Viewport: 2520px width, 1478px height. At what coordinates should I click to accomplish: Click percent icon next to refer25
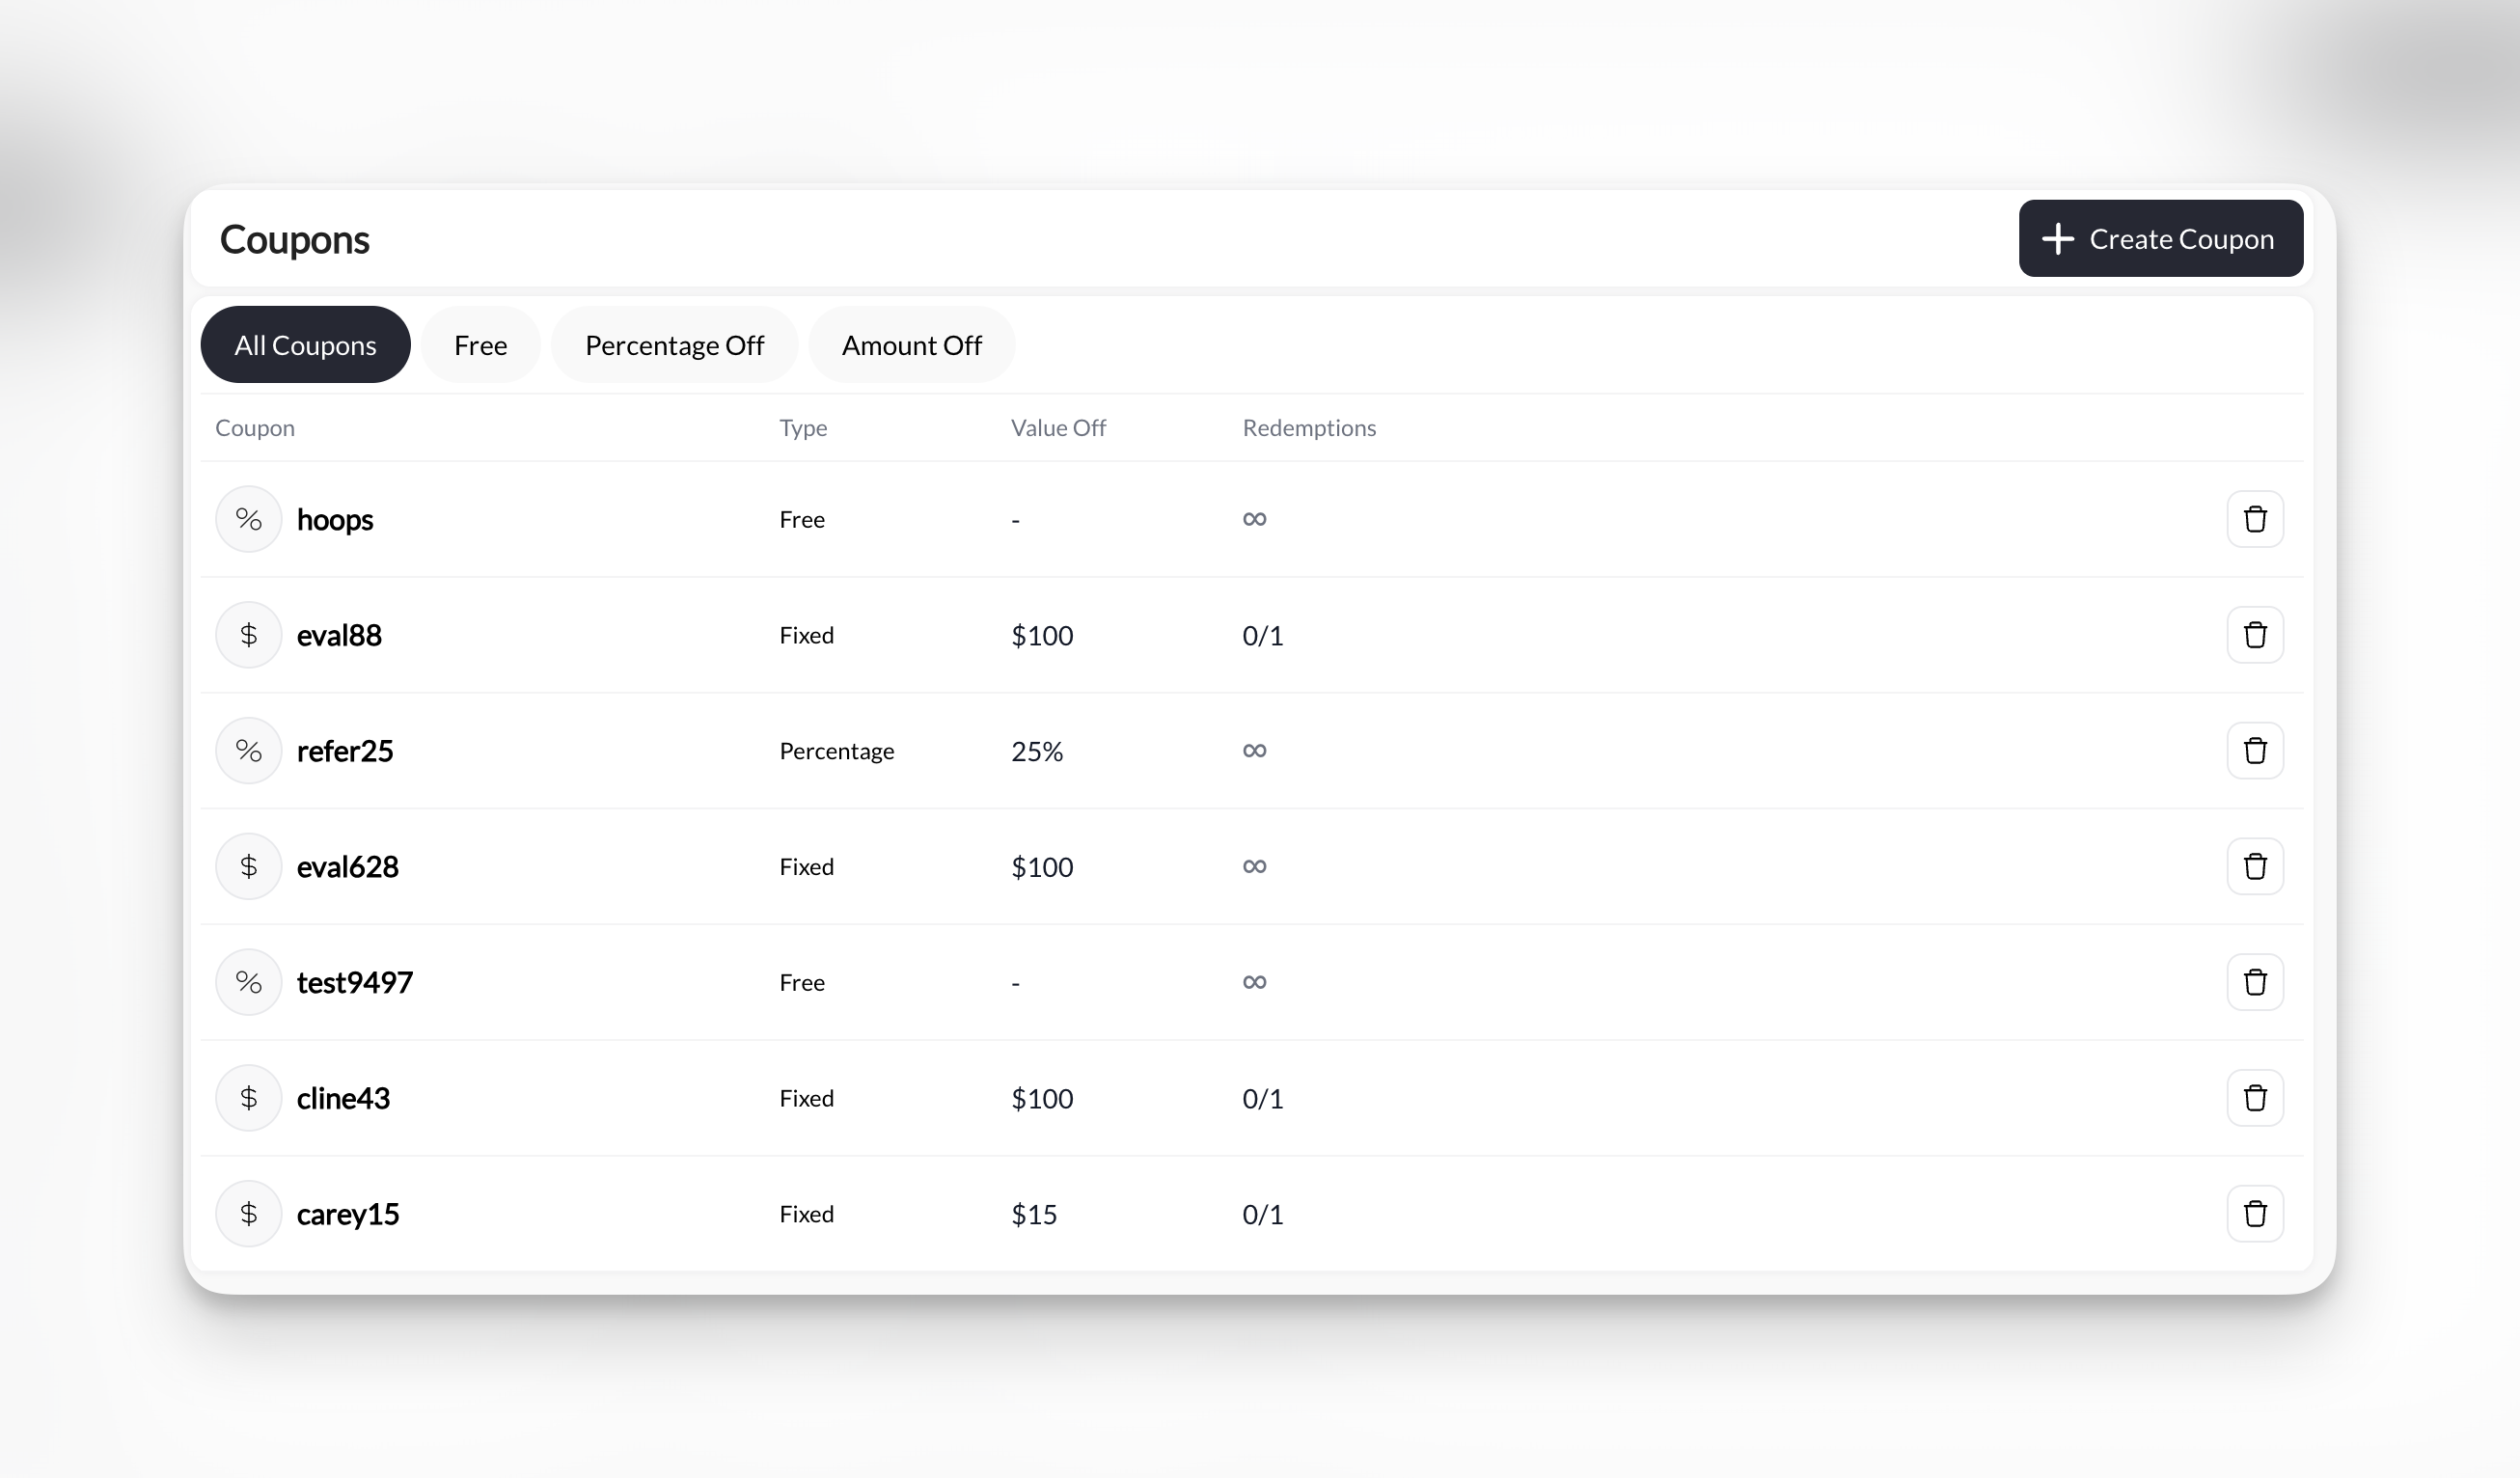coord(248,751)
